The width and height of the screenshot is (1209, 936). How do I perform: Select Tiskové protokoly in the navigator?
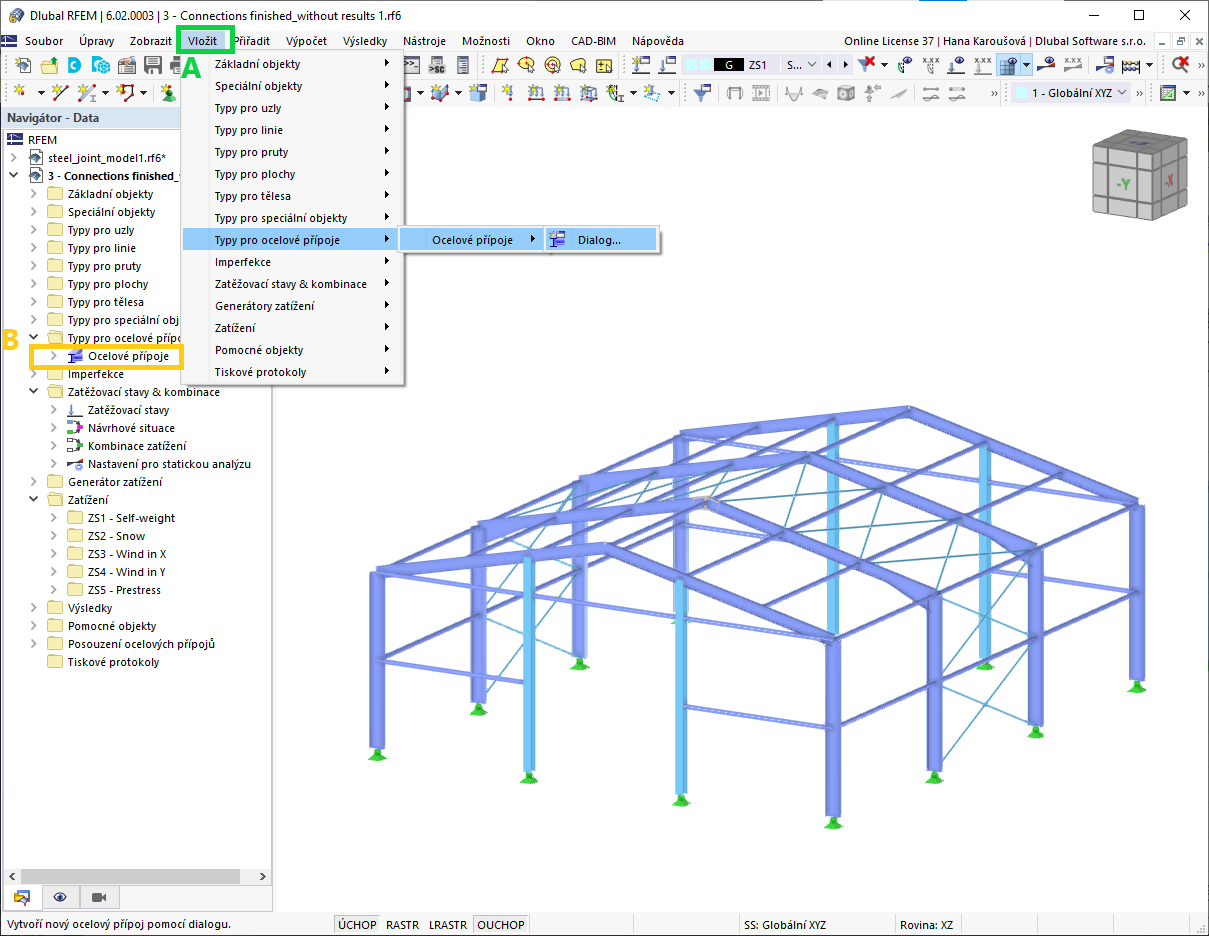tap(113, 662)
